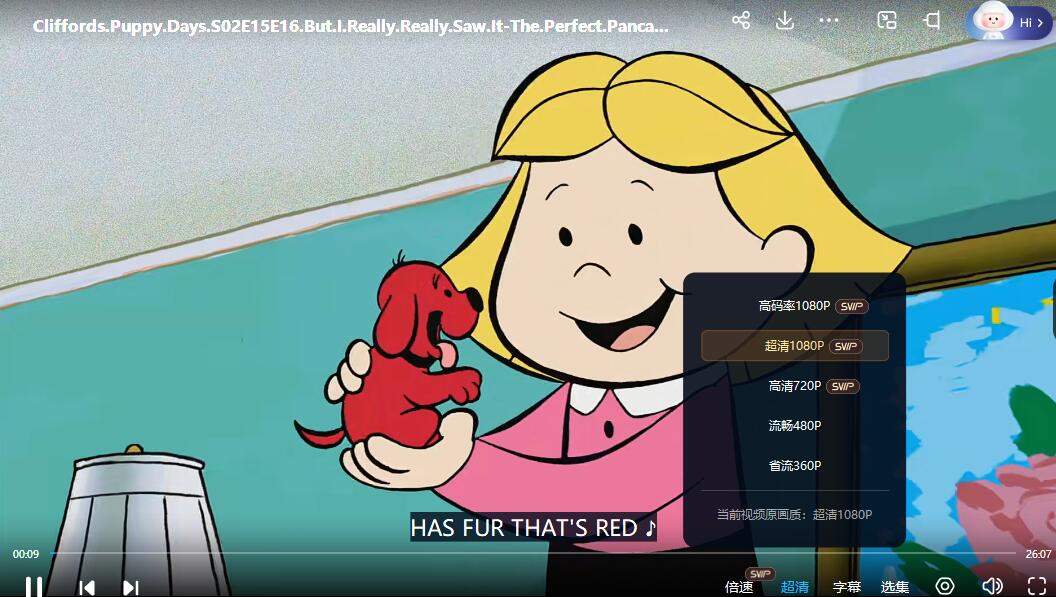Click the SVIP badge above 倍速
Screen dimensions: 1056x597
click(760, 573)
